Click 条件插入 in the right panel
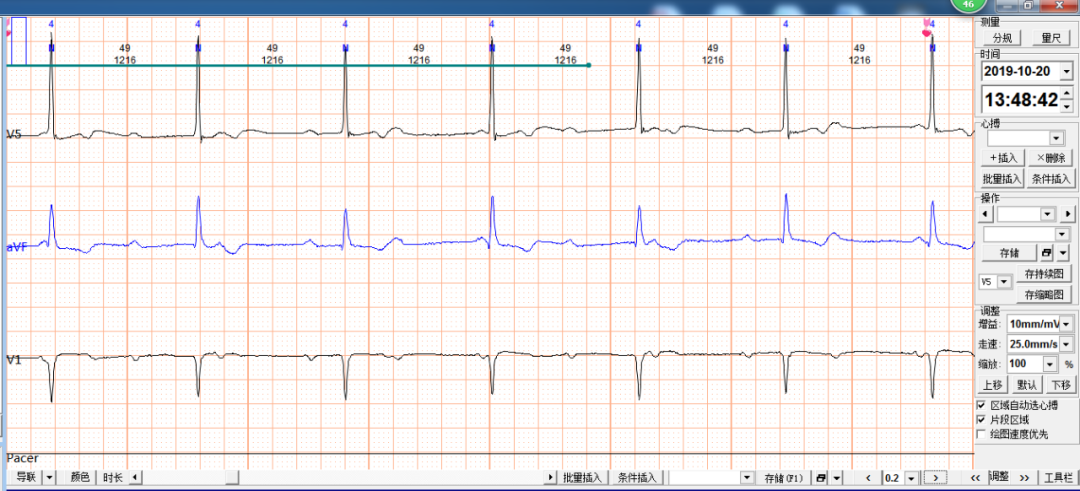 tap(1050, 179)
